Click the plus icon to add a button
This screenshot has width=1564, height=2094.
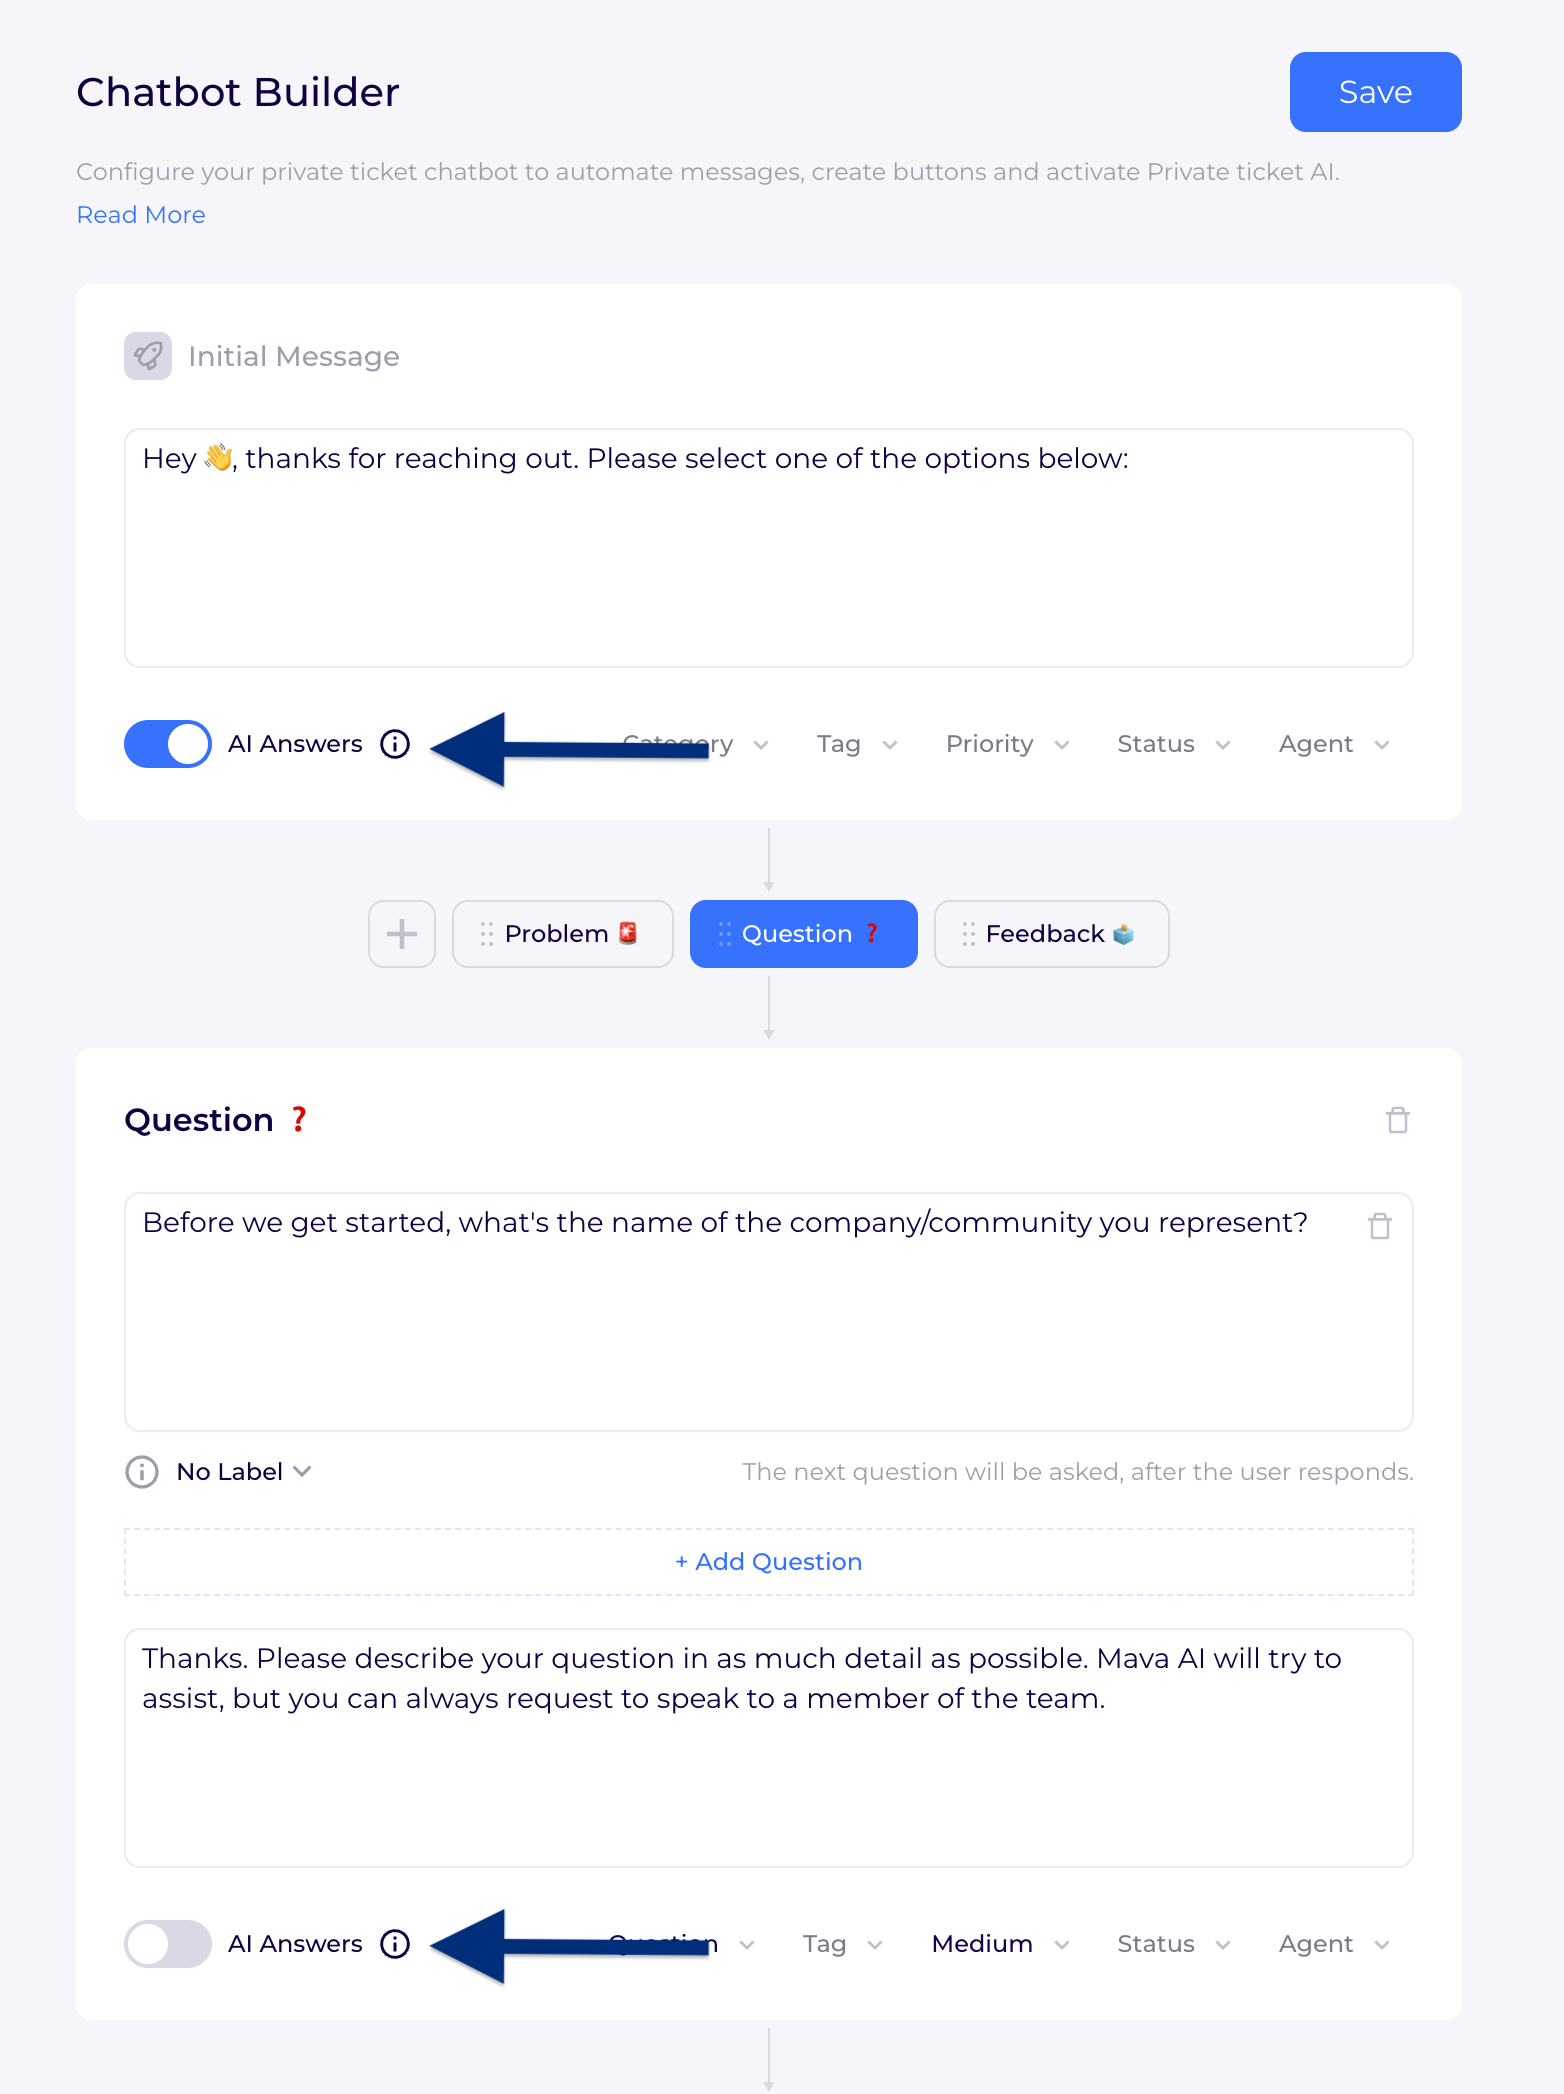[x=402, y=934]
